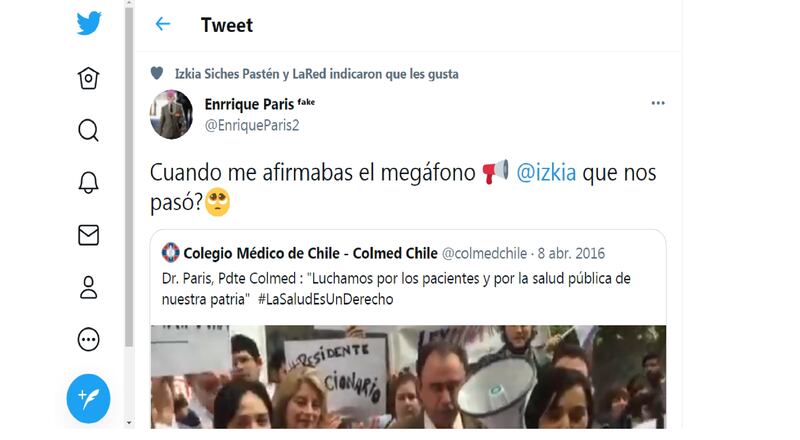Click the Colmed Chile logo avatar
The height and width of the screenshot is (440, 800).
point(170,253)
